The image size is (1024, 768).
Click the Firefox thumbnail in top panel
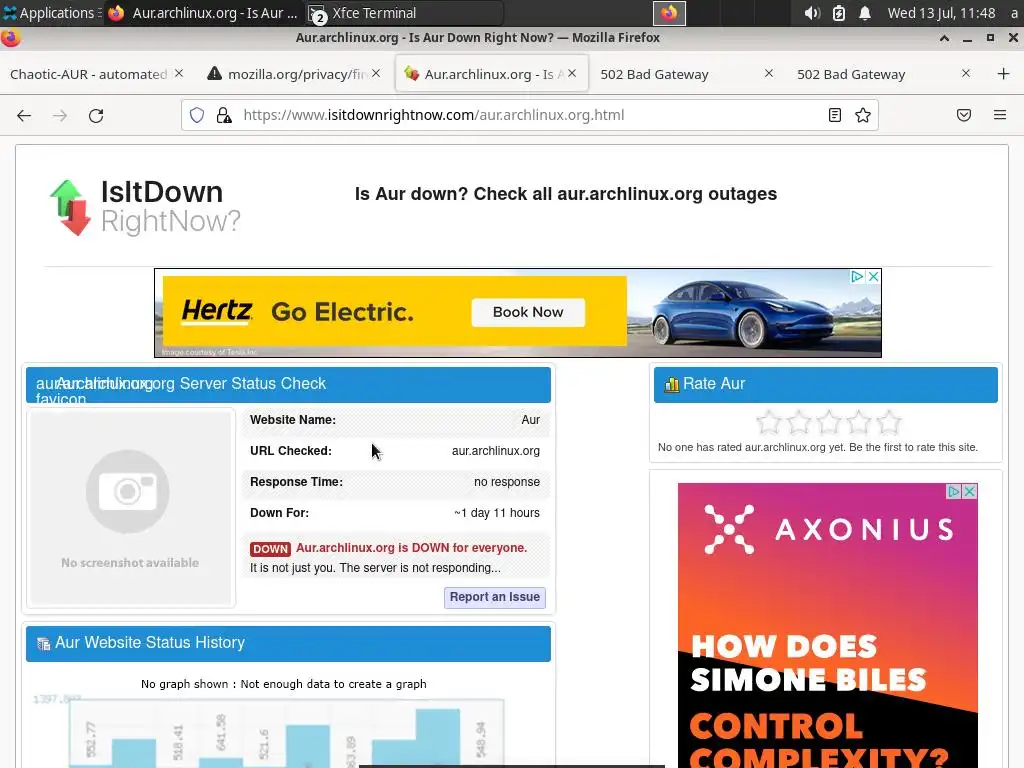(x=669, y=13)
